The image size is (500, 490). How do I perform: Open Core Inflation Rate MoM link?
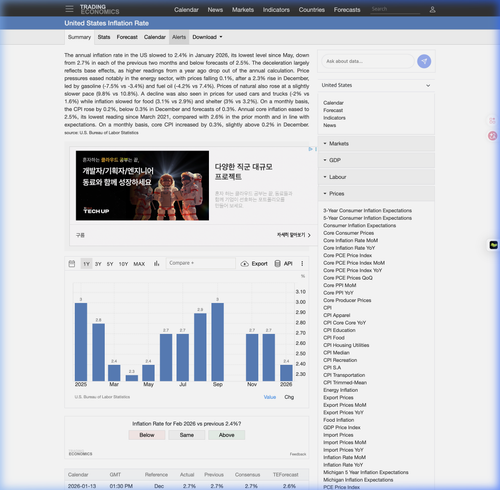pos(350,240)
